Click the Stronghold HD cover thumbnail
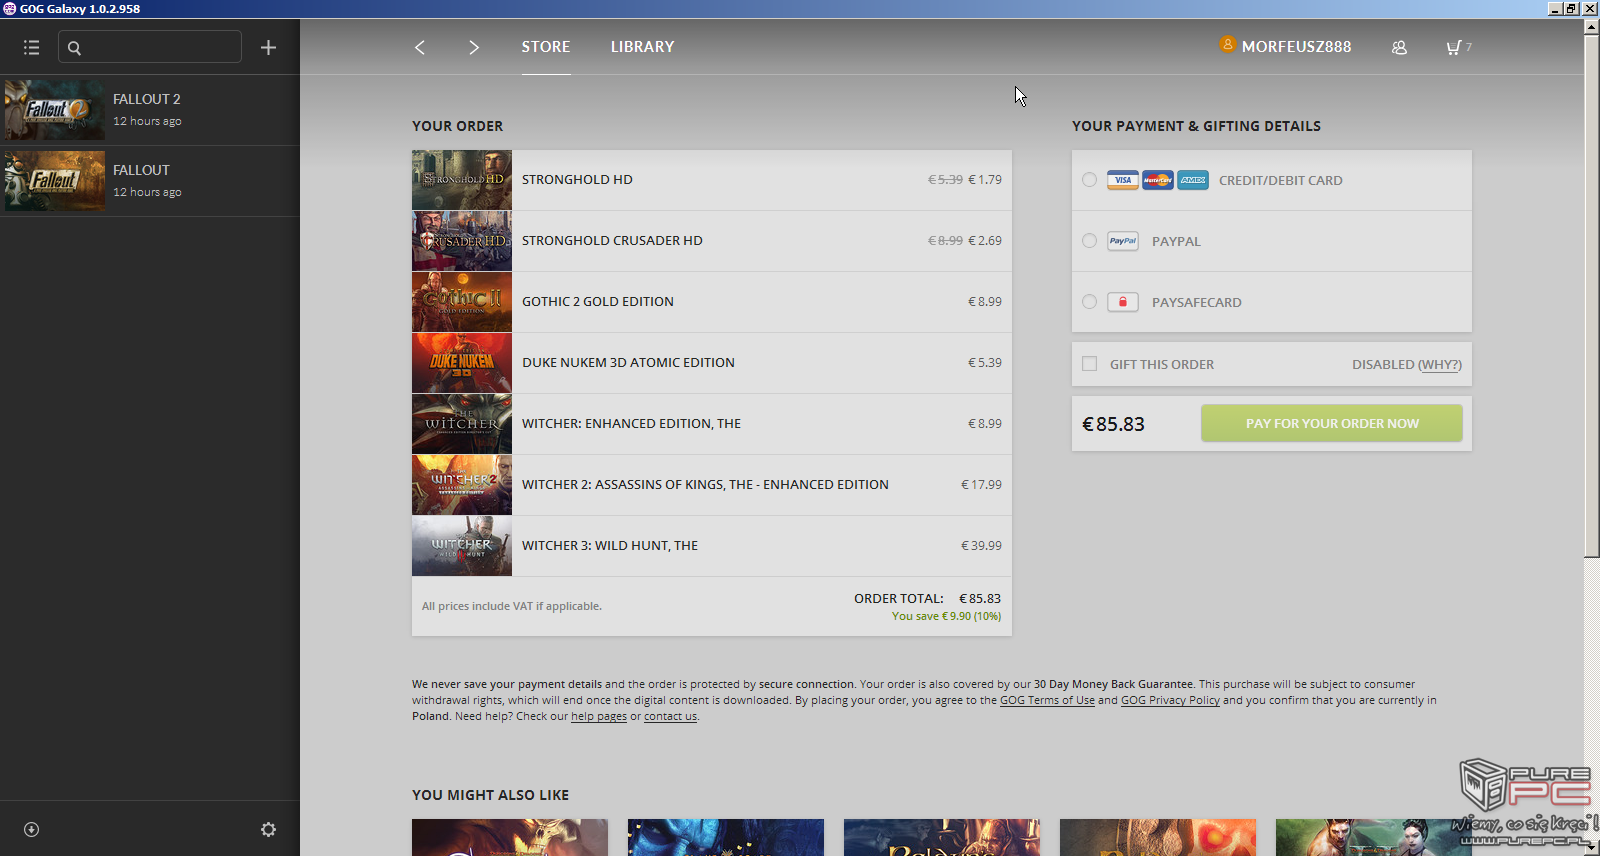Image resolution: width=1600 pixels, height=856 pixels. point(462,180)
